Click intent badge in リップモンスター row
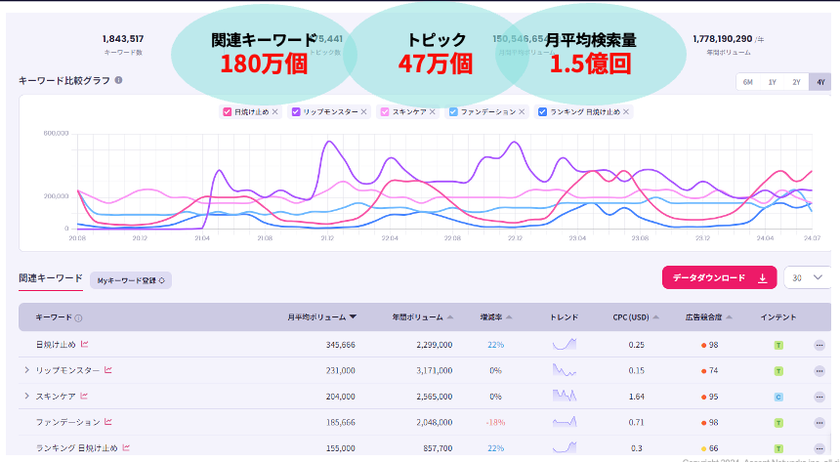Image resolution: width=840 pixels, height=462 pixels. coord(778,371)
